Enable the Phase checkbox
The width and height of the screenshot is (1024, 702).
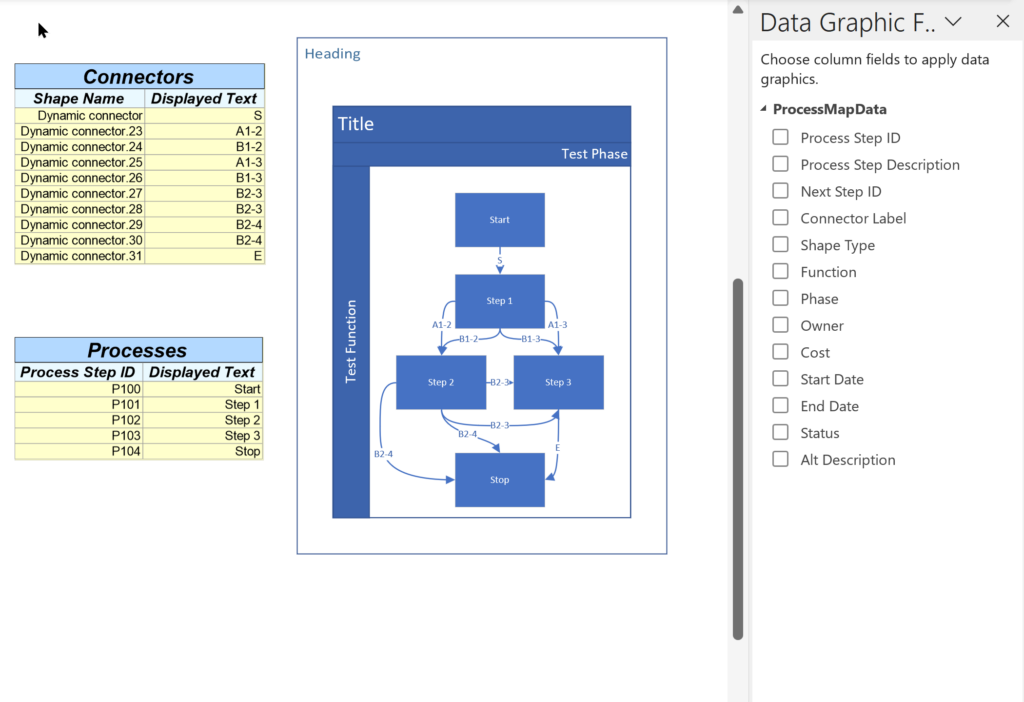pyautogui.click(x=780, y=298)
